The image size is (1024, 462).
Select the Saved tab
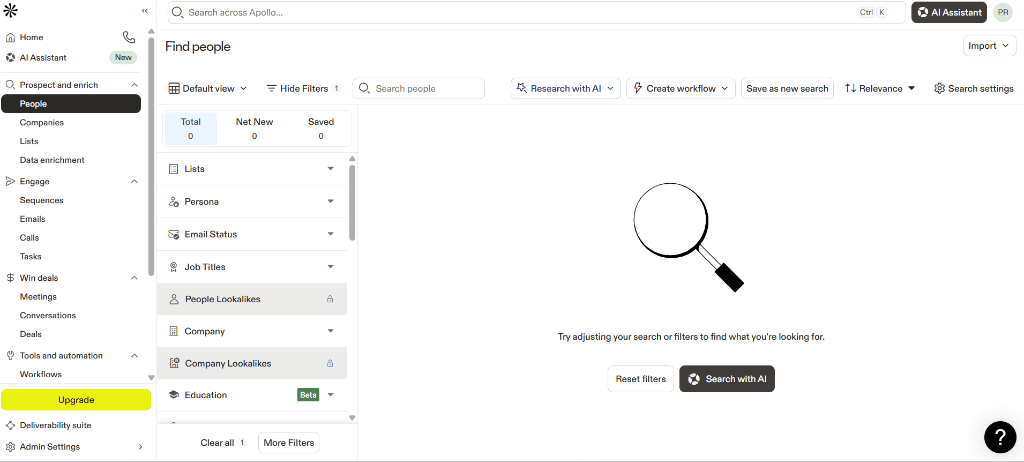point(321,129)
